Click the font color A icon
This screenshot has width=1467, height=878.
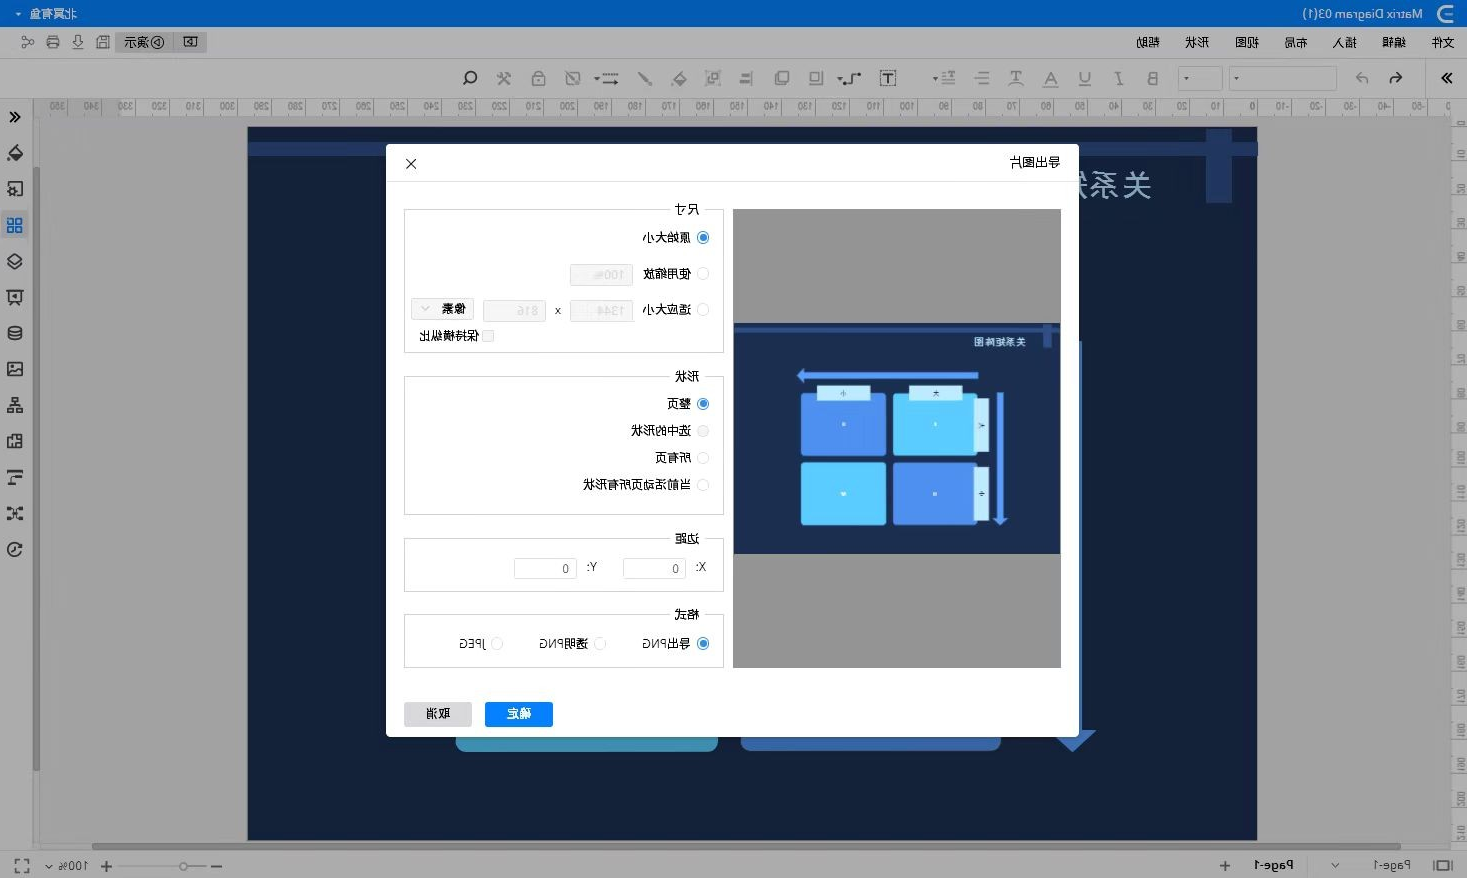click(1050, 78)
